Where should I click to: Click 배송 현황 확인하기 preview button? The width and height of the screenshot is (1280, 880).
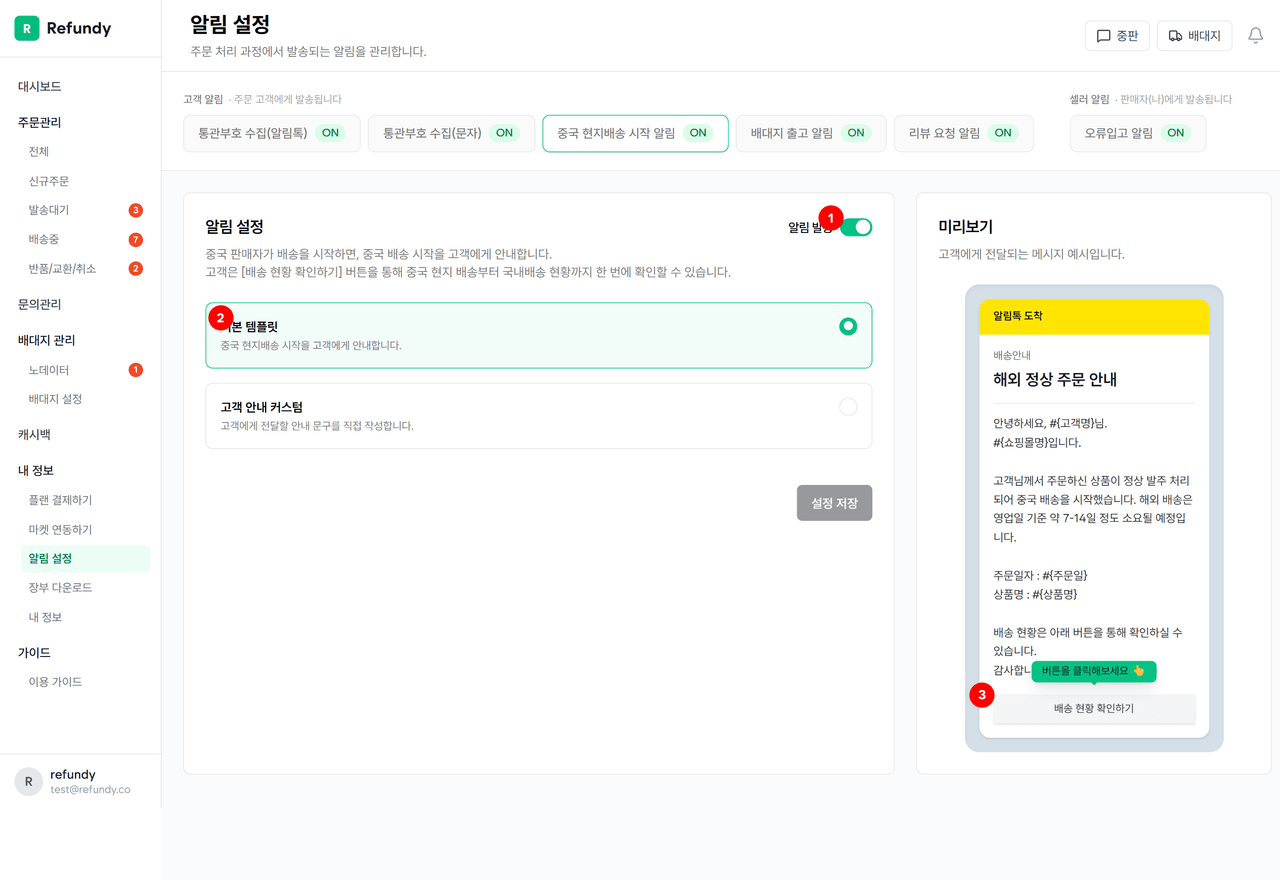1094,708
